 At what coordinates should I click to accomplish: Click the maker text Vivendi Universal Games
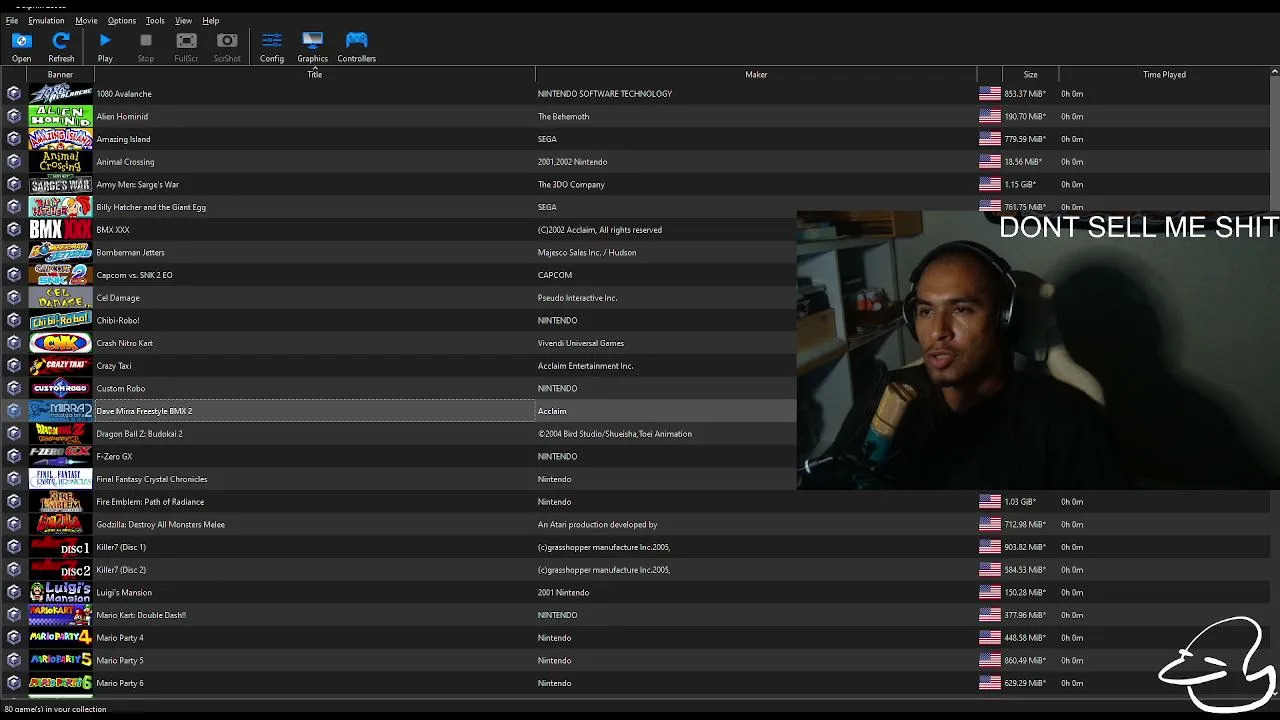click(580, 343)
